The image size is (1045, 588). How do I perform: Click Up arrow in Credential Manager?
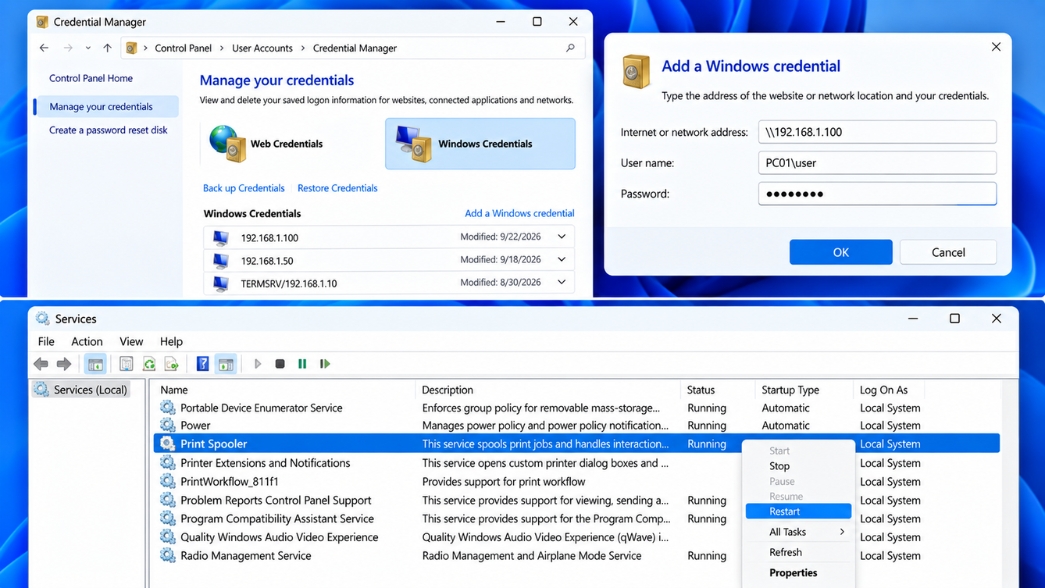107,48
